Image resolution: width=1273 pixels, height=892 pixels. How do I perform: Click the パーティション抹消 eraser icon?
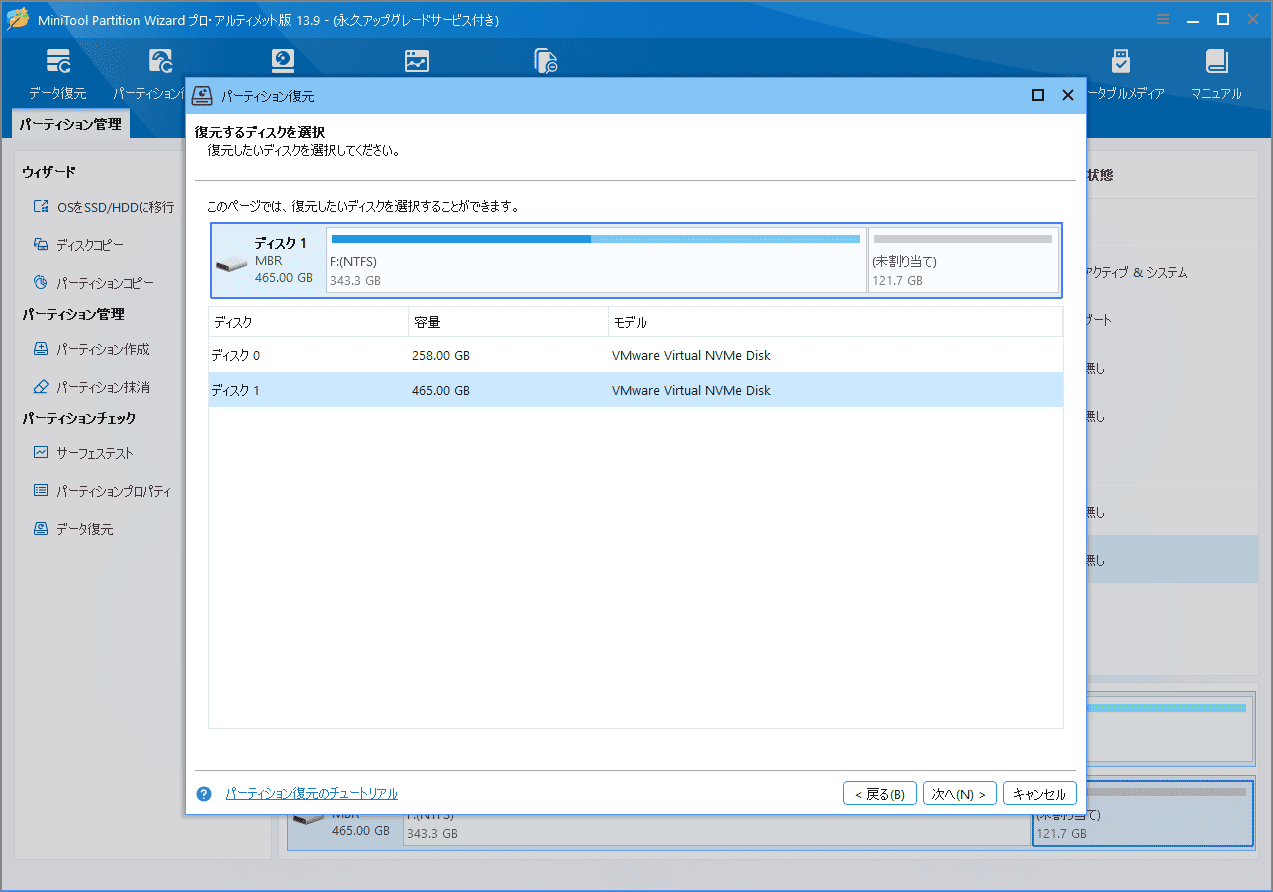41,386
